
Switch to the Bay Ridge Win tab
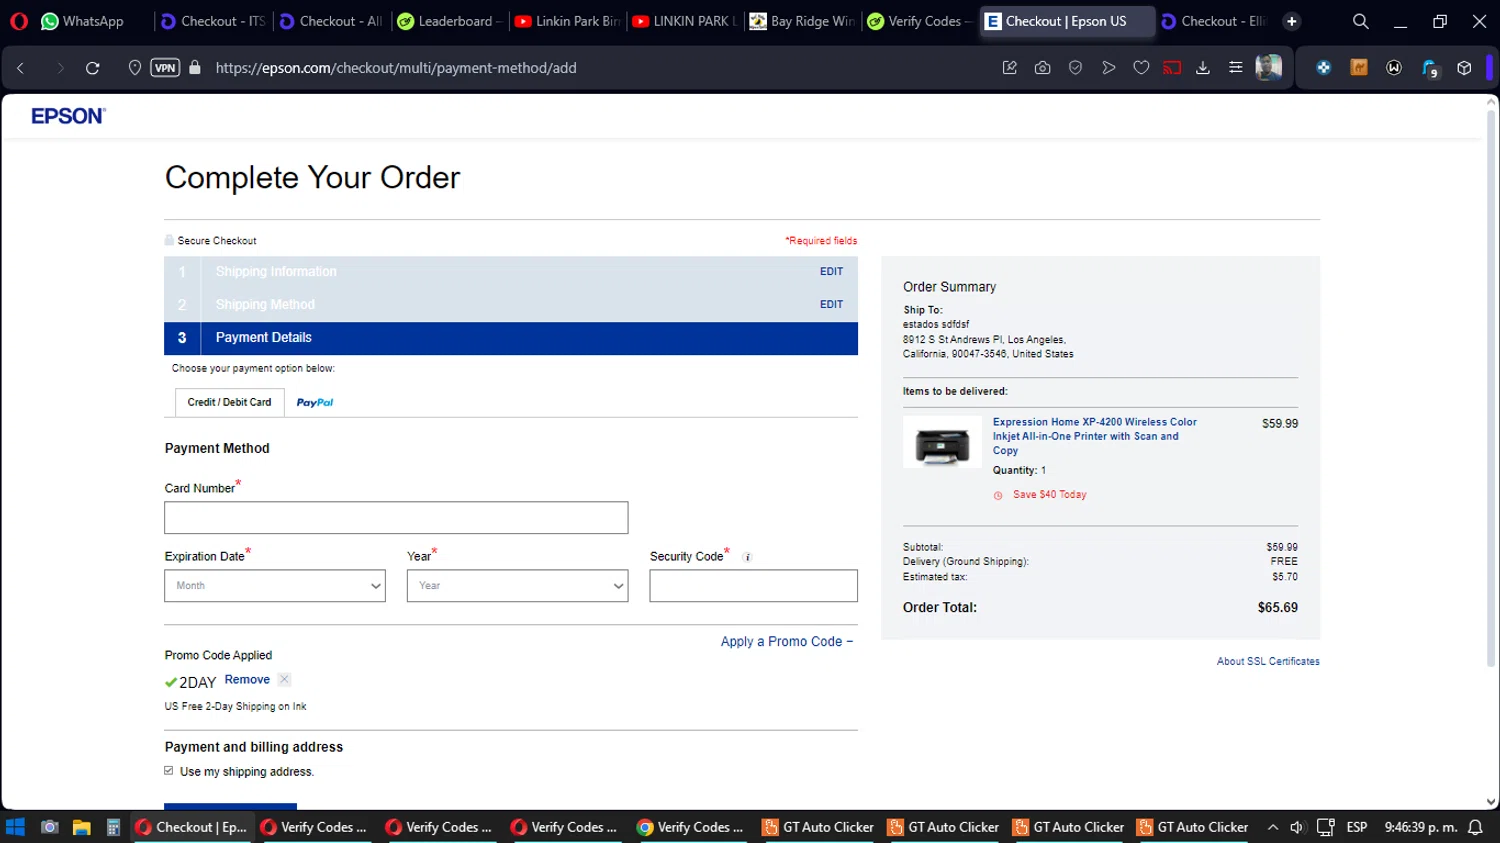click(803, 21)
